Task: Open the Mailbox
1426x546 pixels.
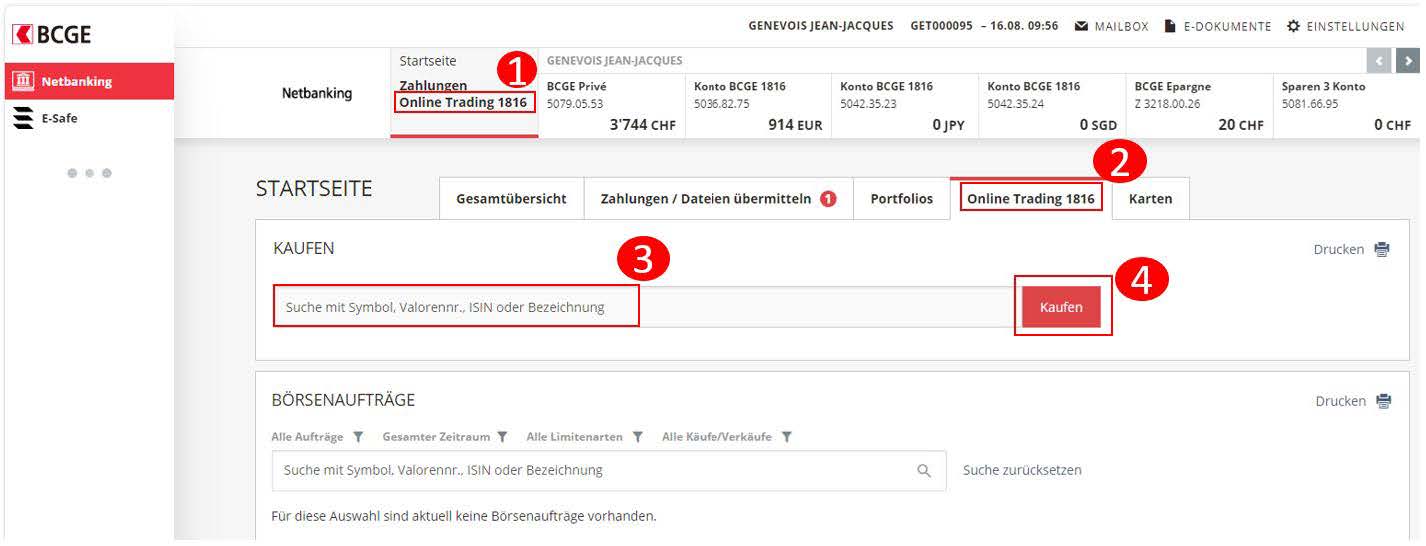Action: [1111, 26]
